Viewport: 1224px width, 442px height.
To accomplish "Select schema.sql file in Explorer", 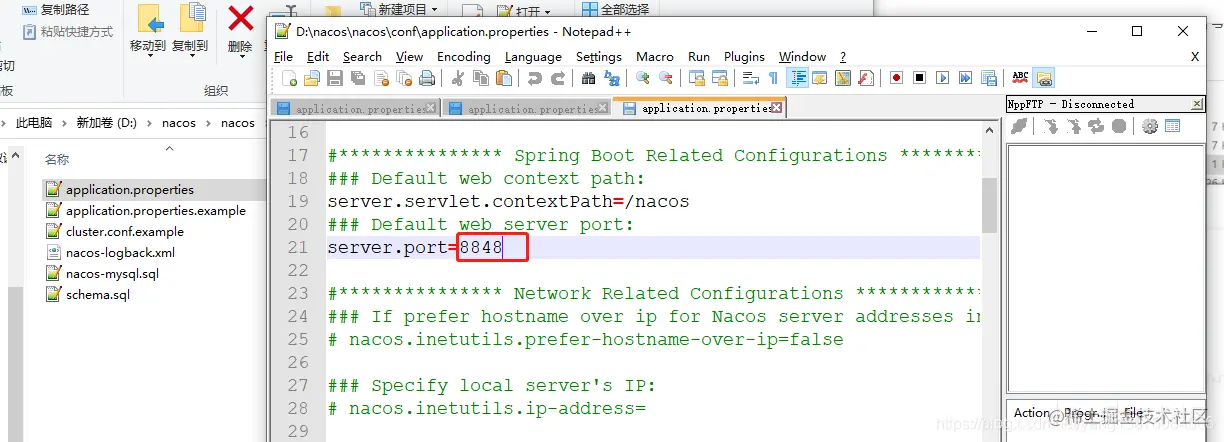I will [x=98, y=294].
